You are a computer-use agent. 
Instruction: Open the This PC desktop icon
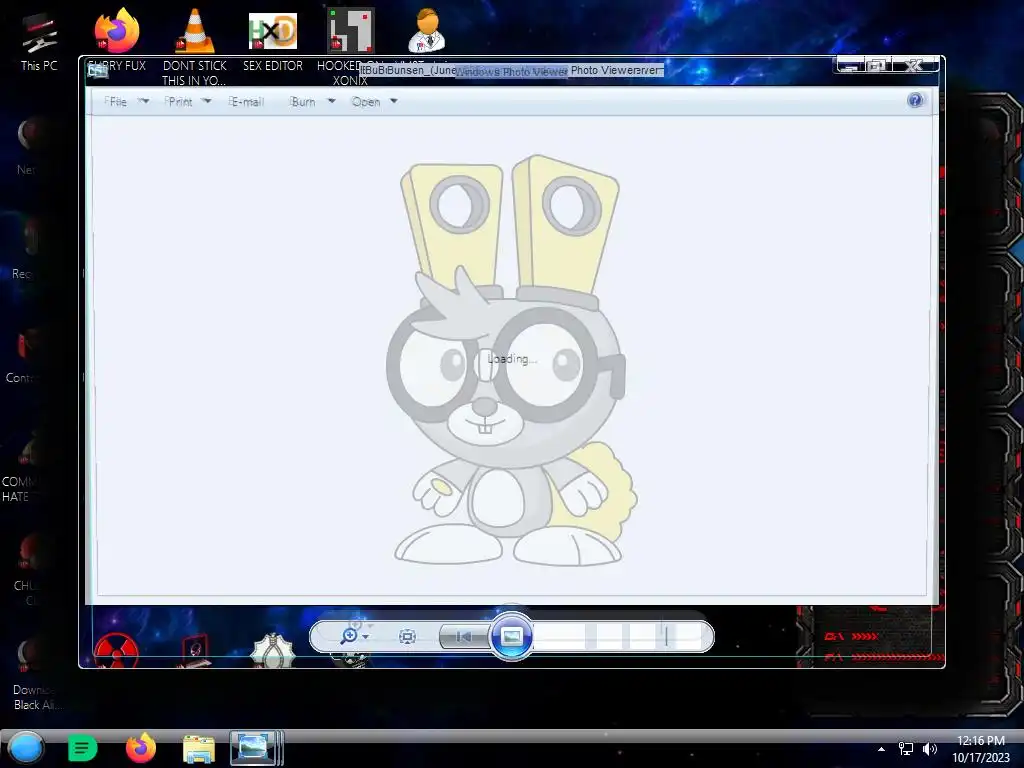point(39,41)
